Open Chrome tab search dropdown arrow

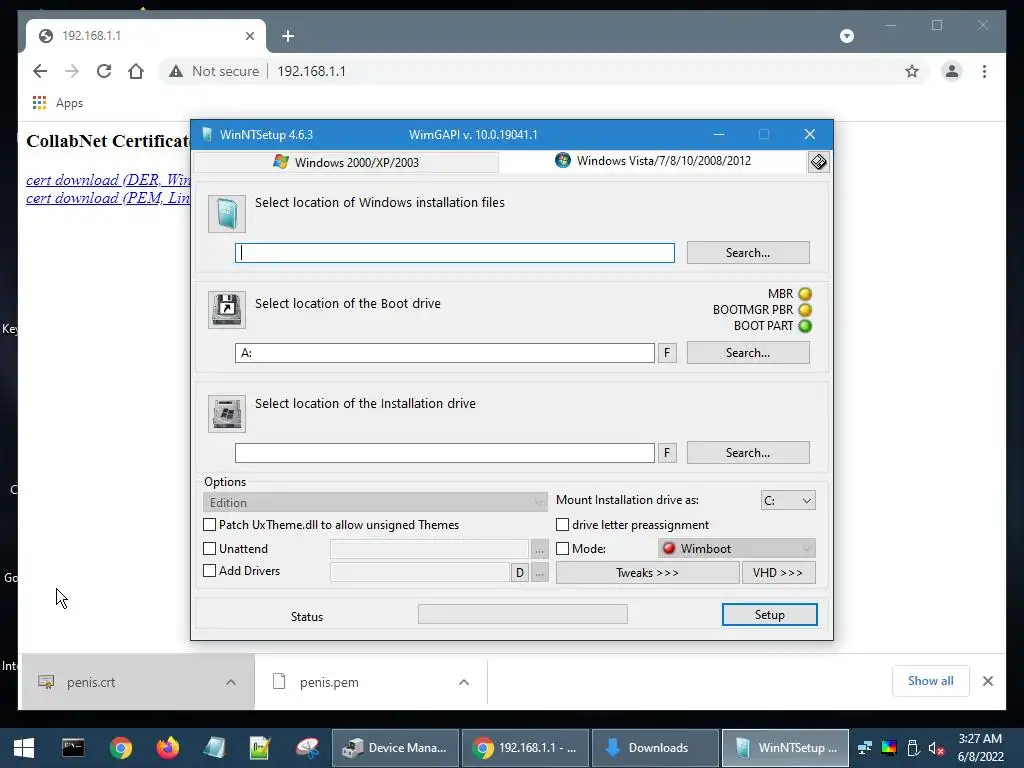(846, 36)
